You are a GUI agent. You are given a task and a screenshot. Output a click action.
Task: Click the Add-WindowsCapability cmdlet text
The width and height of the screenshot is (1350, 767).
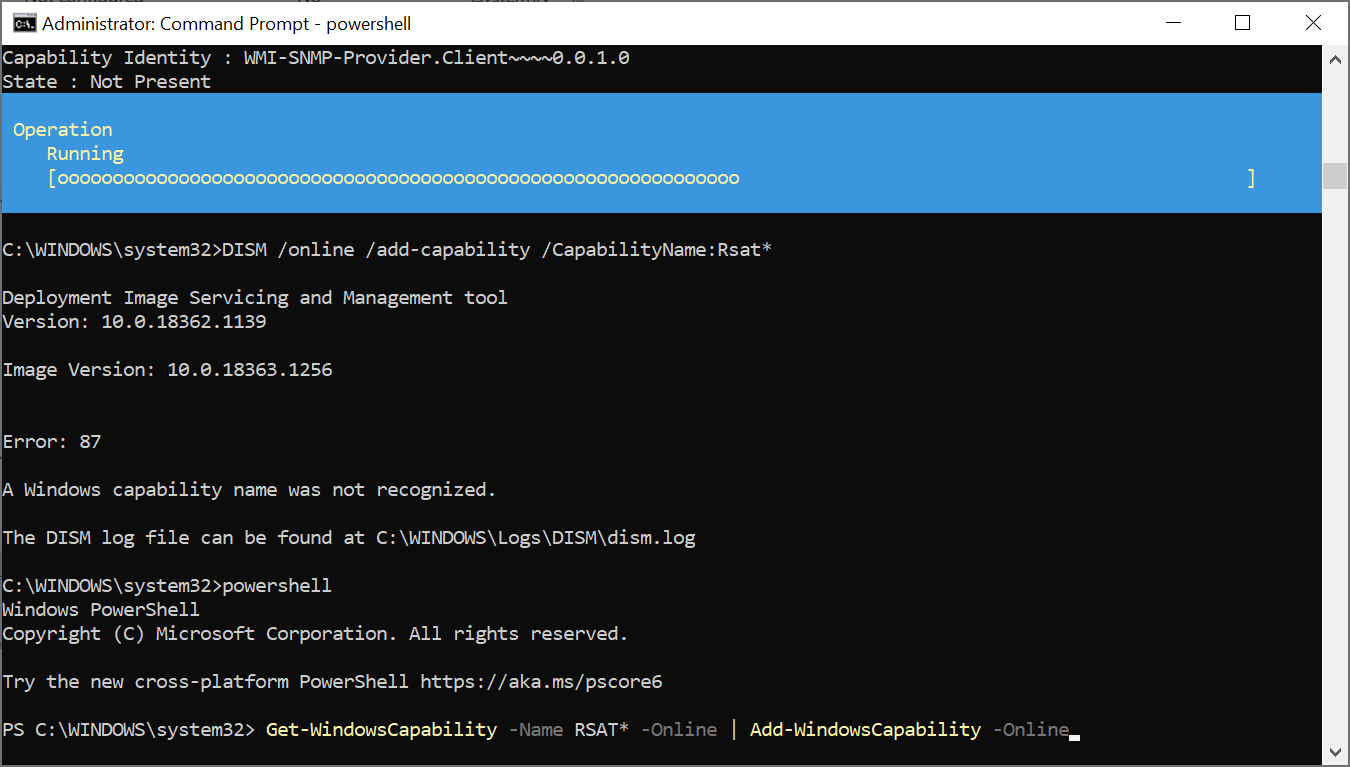pyautogui.click(x=865, y=730)
